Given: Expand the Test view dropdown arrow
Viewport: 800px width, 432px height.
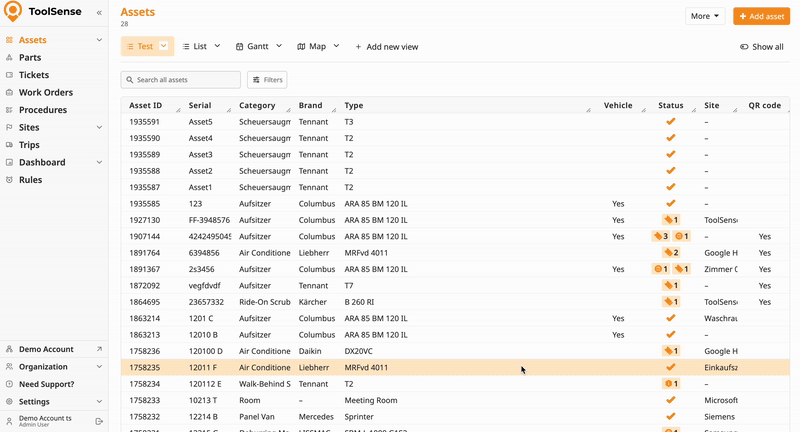Looking at the screenshot, I should tap(164, 46).
